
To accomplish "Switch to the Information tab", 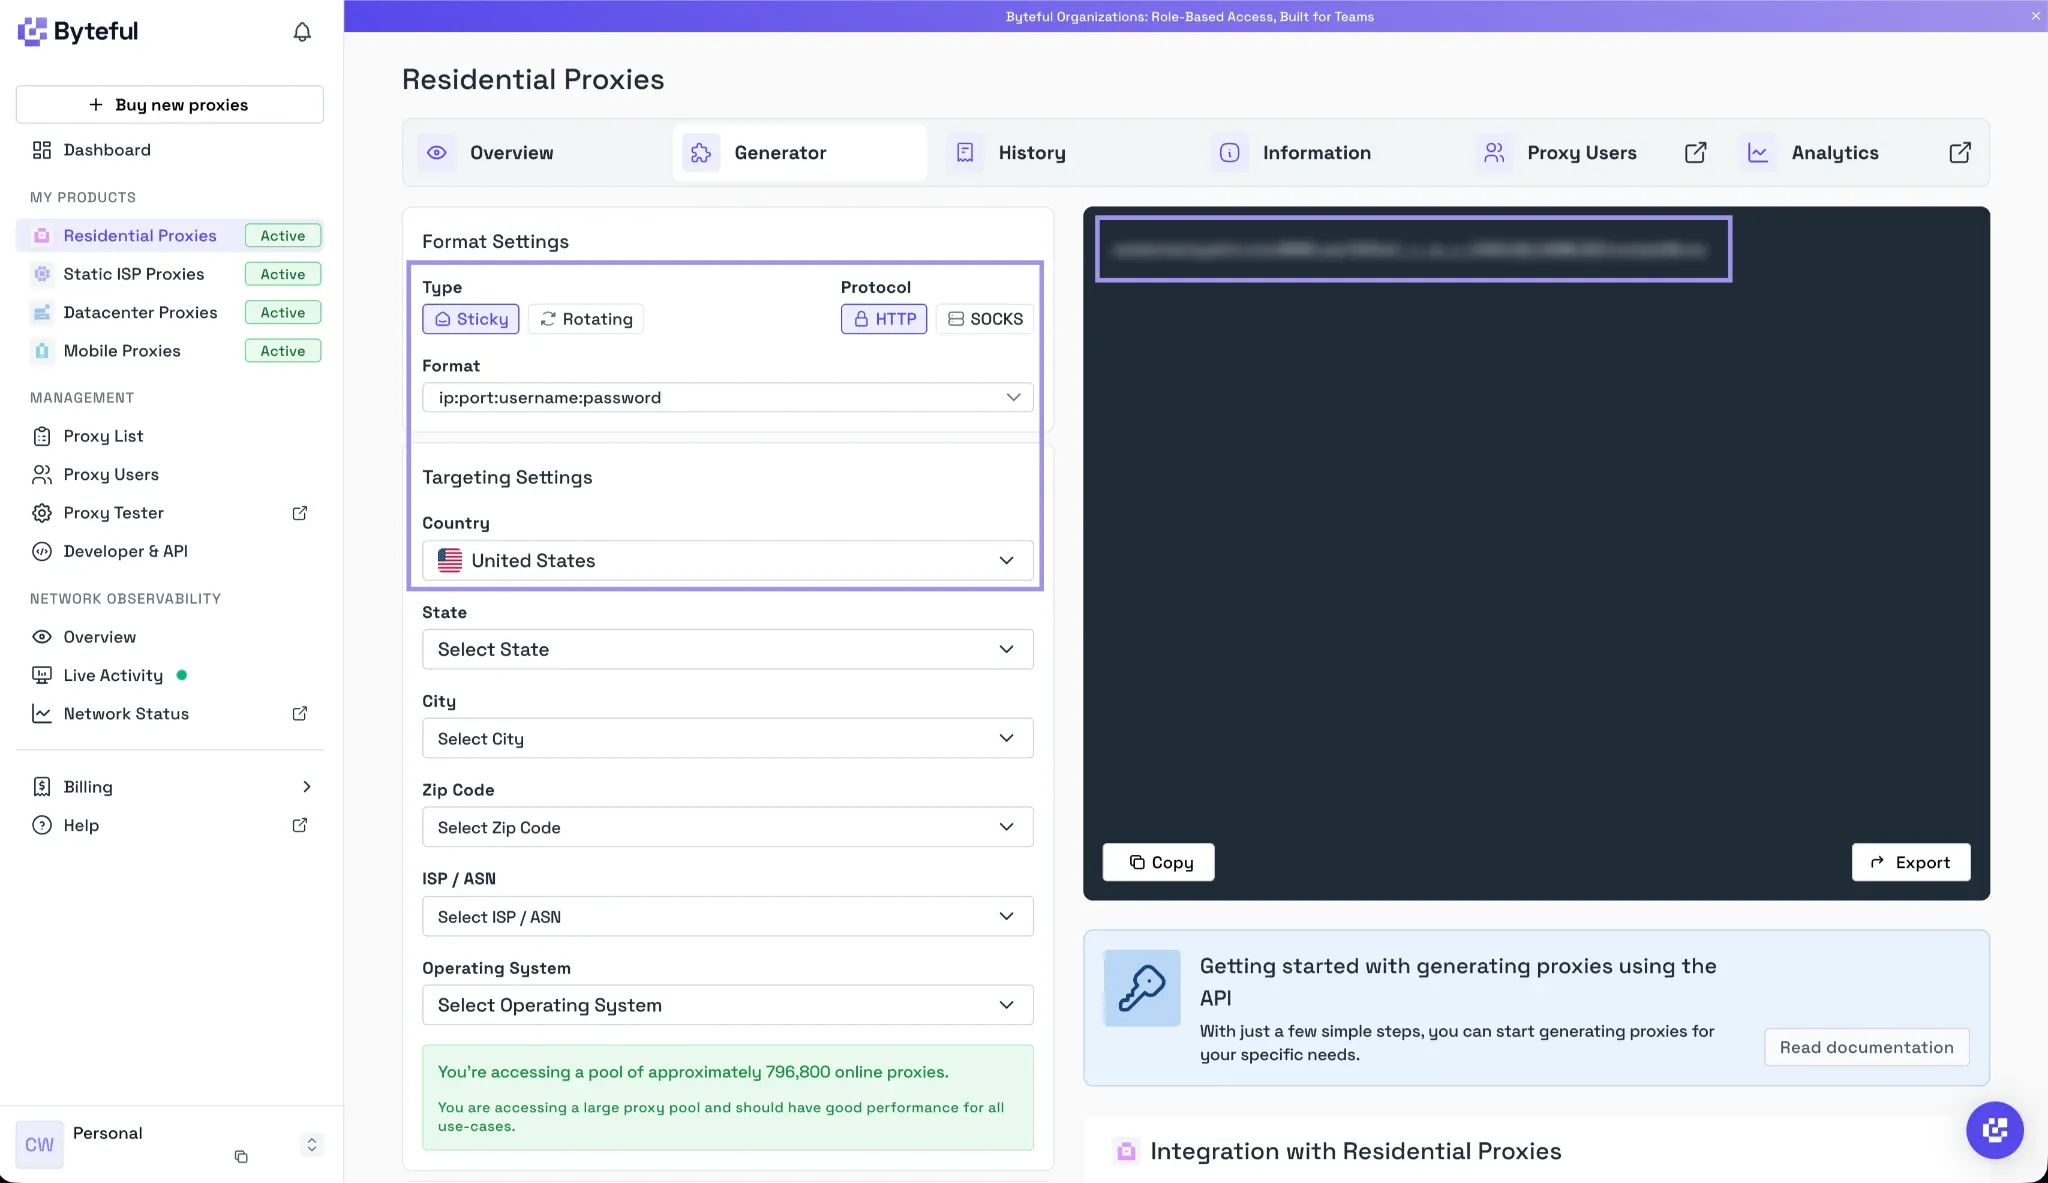I will click(x=1329, y=153).
